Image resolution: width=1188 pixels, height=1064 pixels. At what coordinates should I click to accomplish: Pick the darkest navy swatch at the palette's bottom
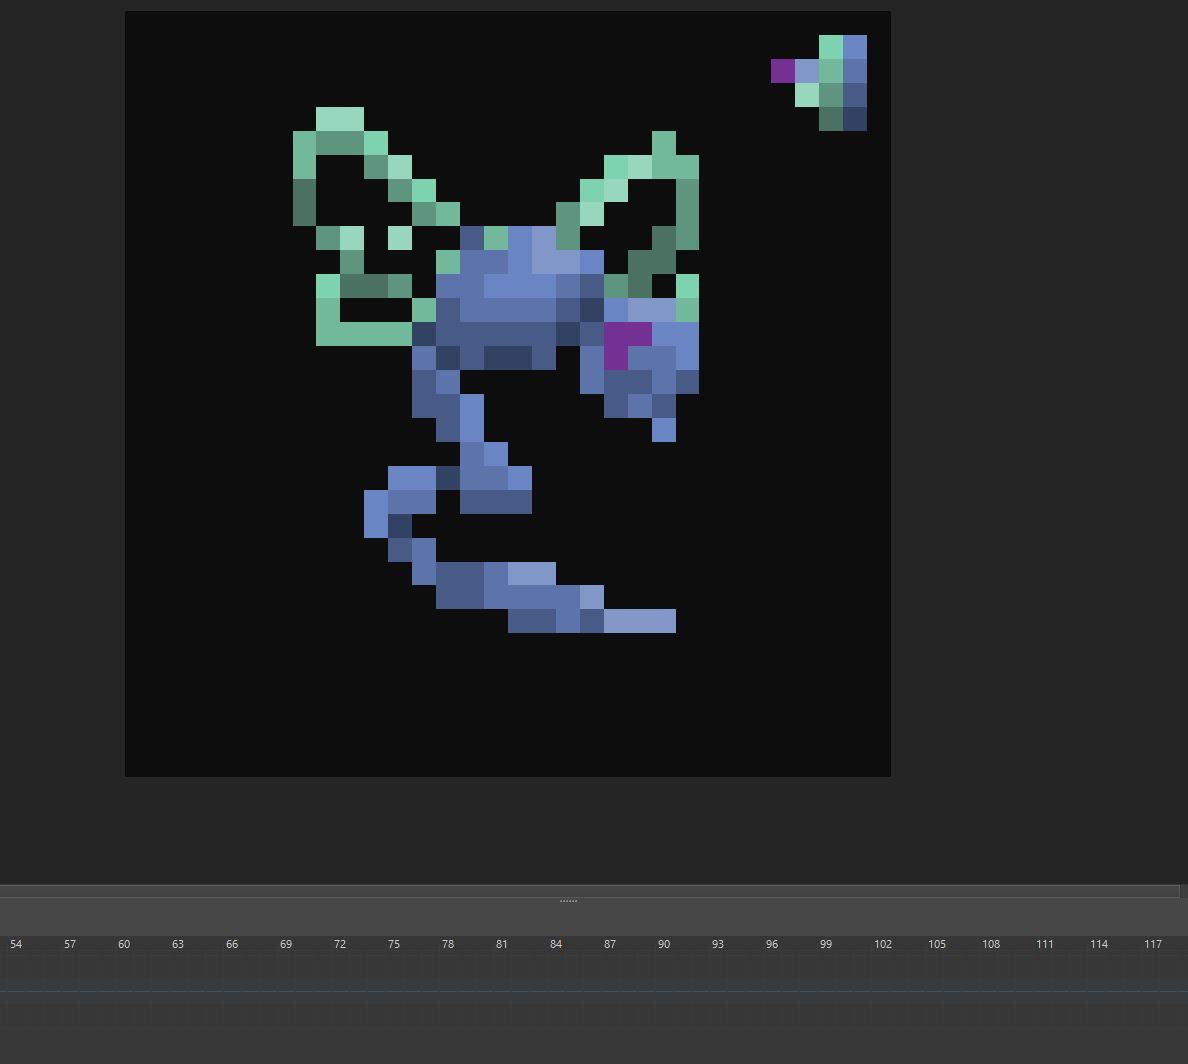pyautogui.click(x=855, y=119)
